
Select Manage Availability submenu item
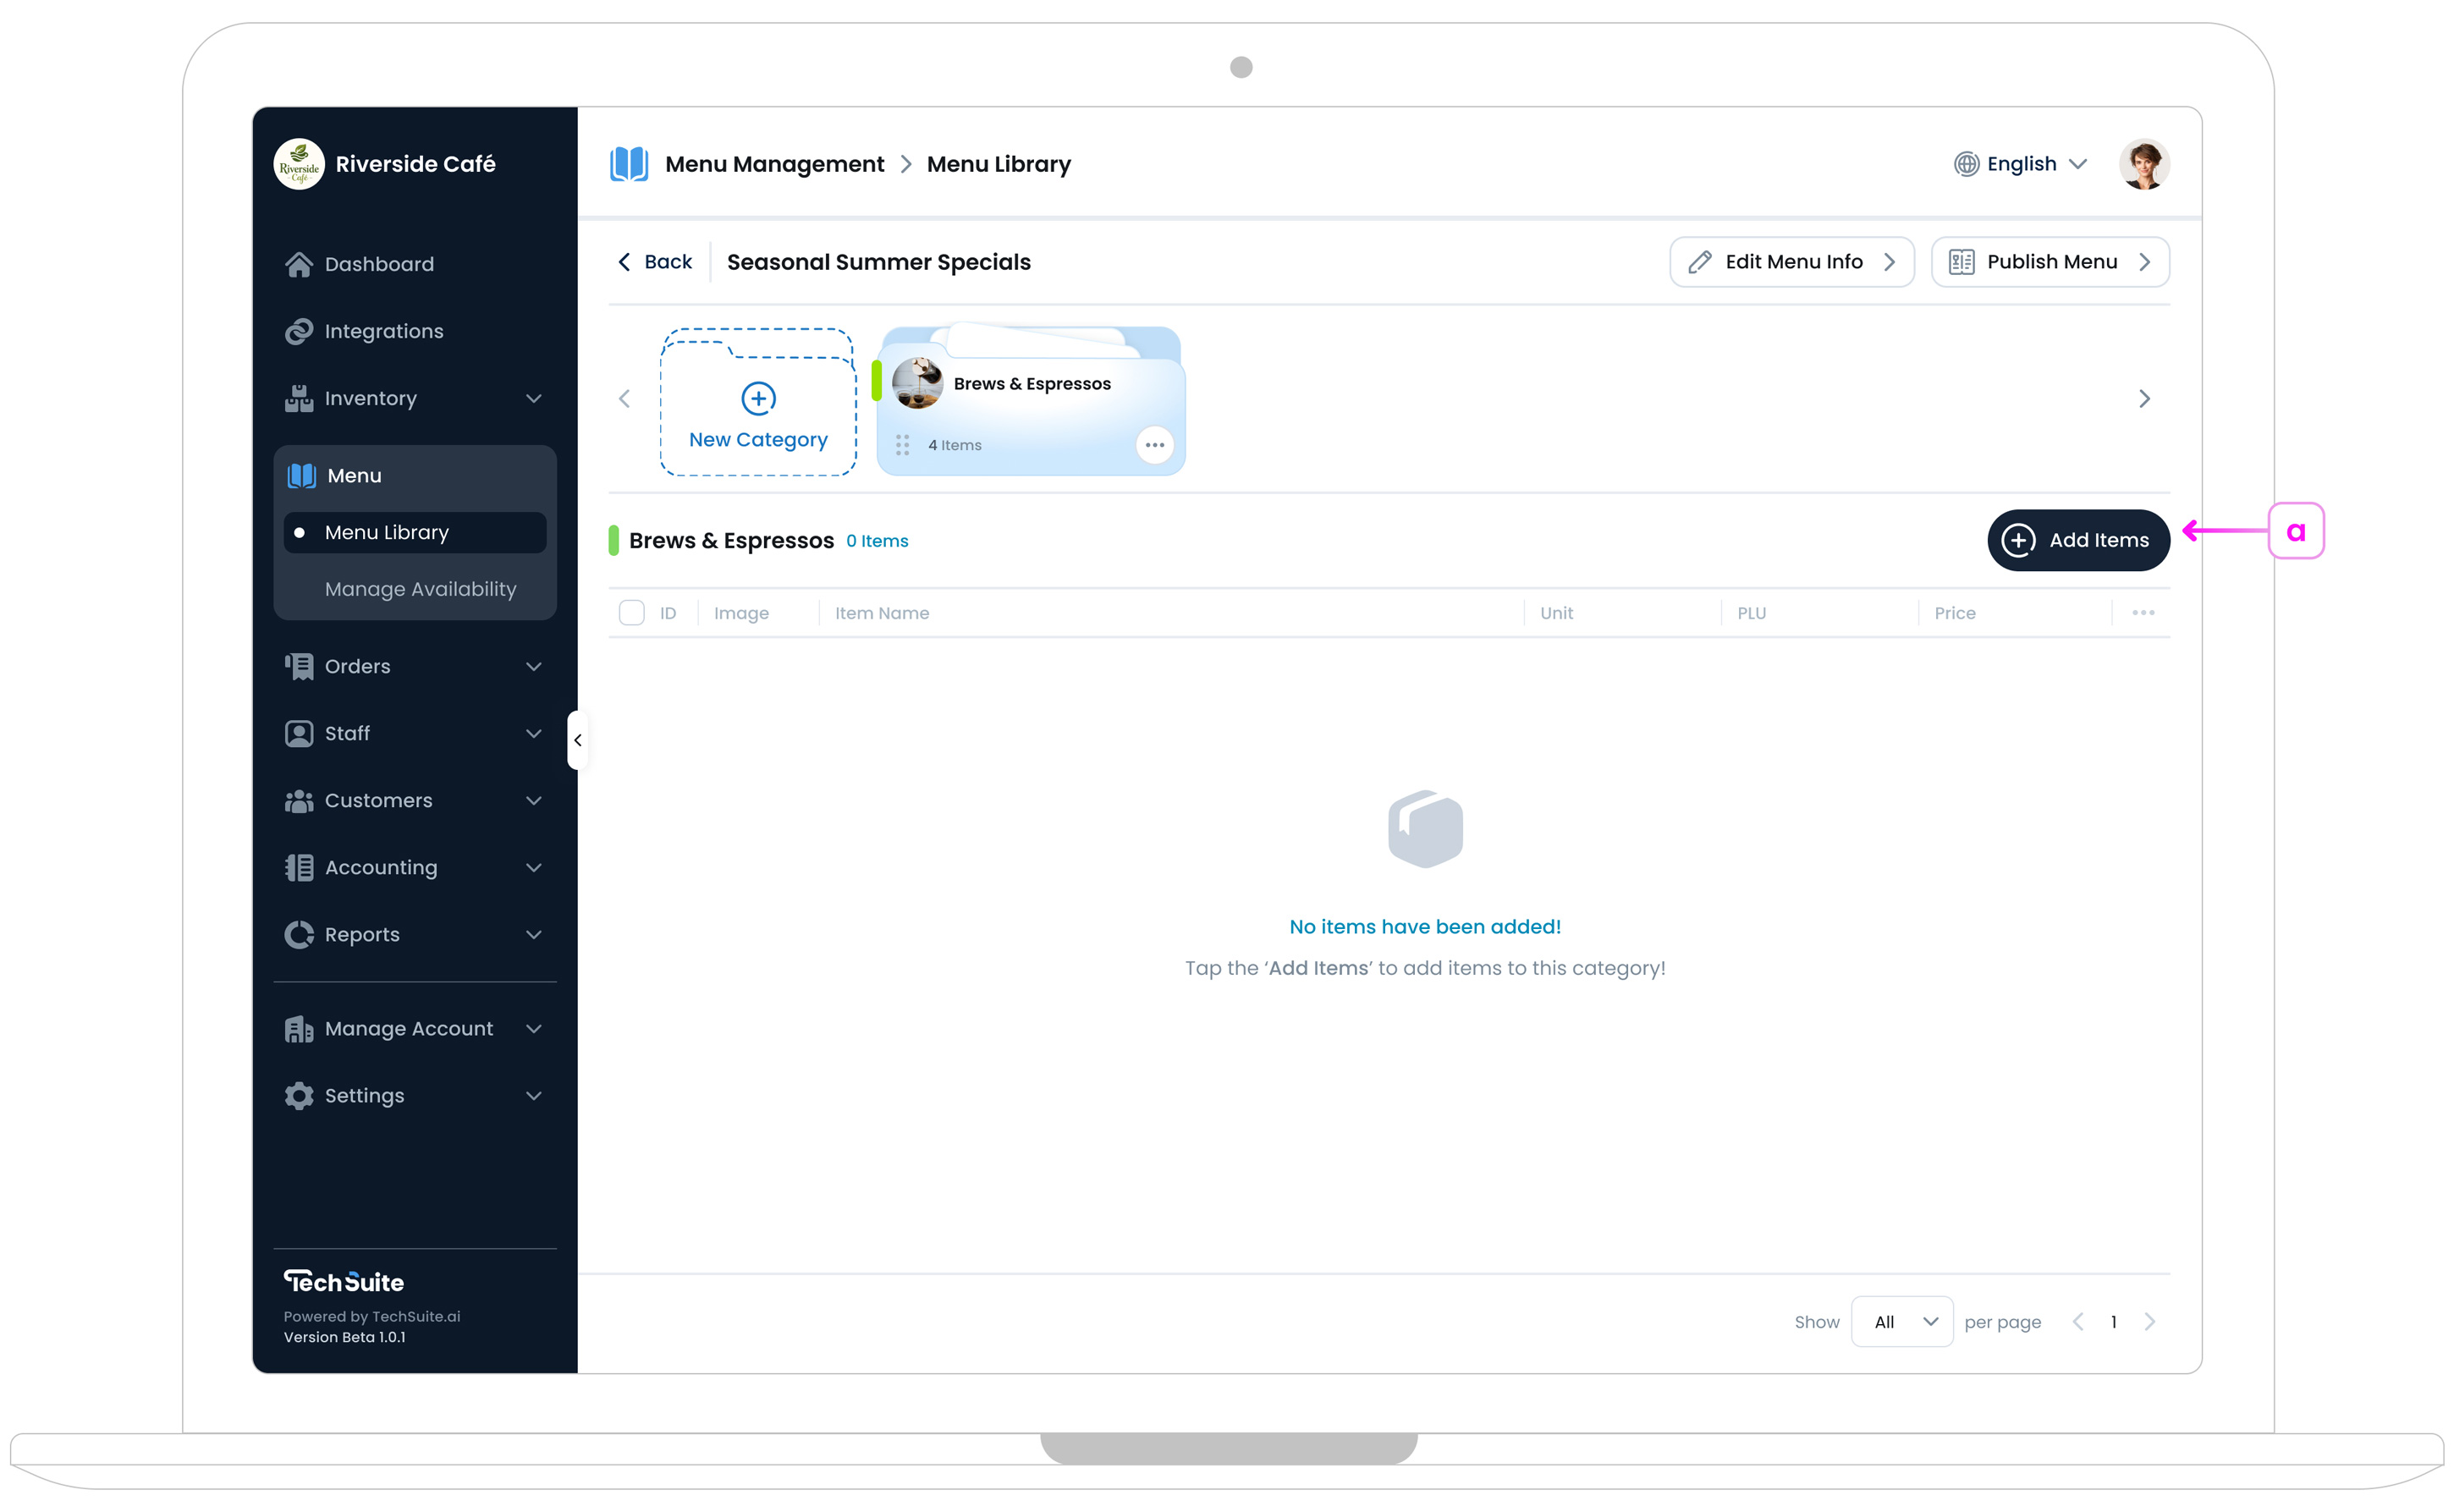[420, 589]
